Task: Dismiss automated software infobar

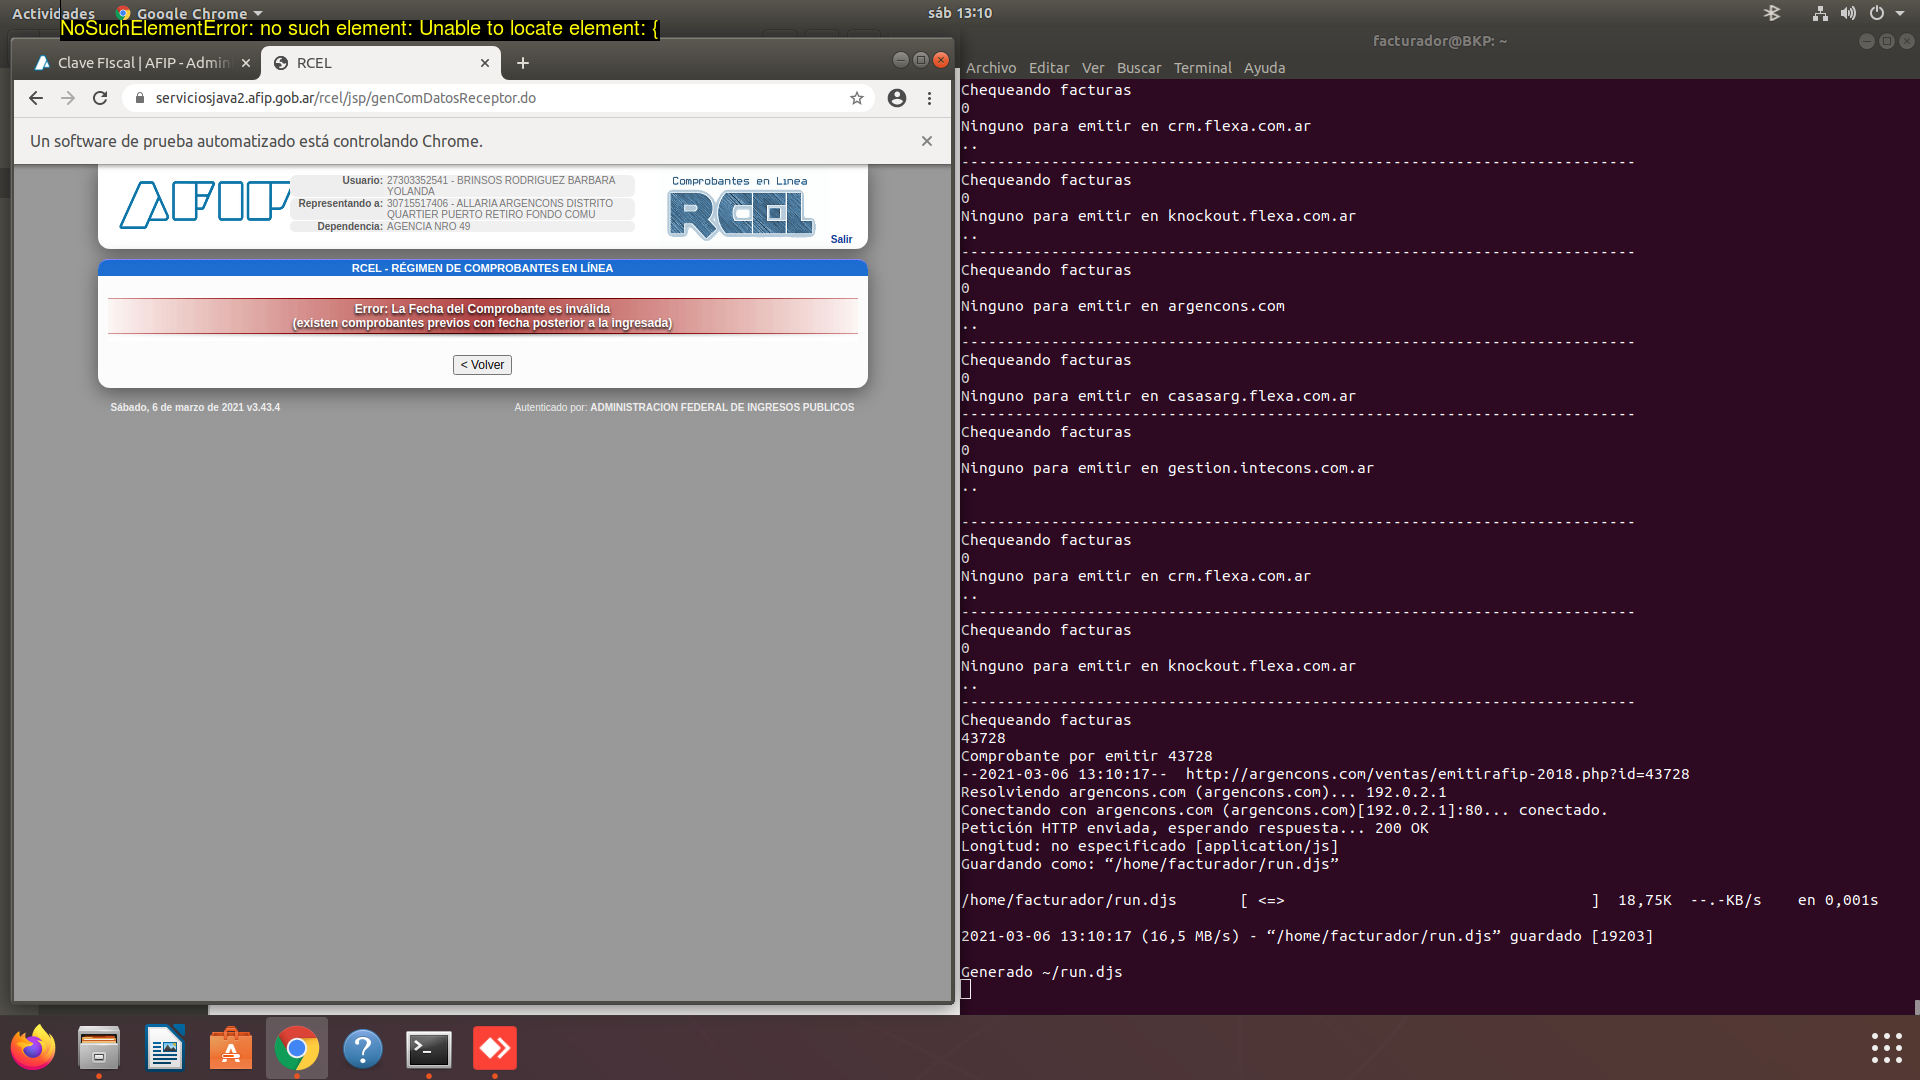Action: click(x=927, y=141)
